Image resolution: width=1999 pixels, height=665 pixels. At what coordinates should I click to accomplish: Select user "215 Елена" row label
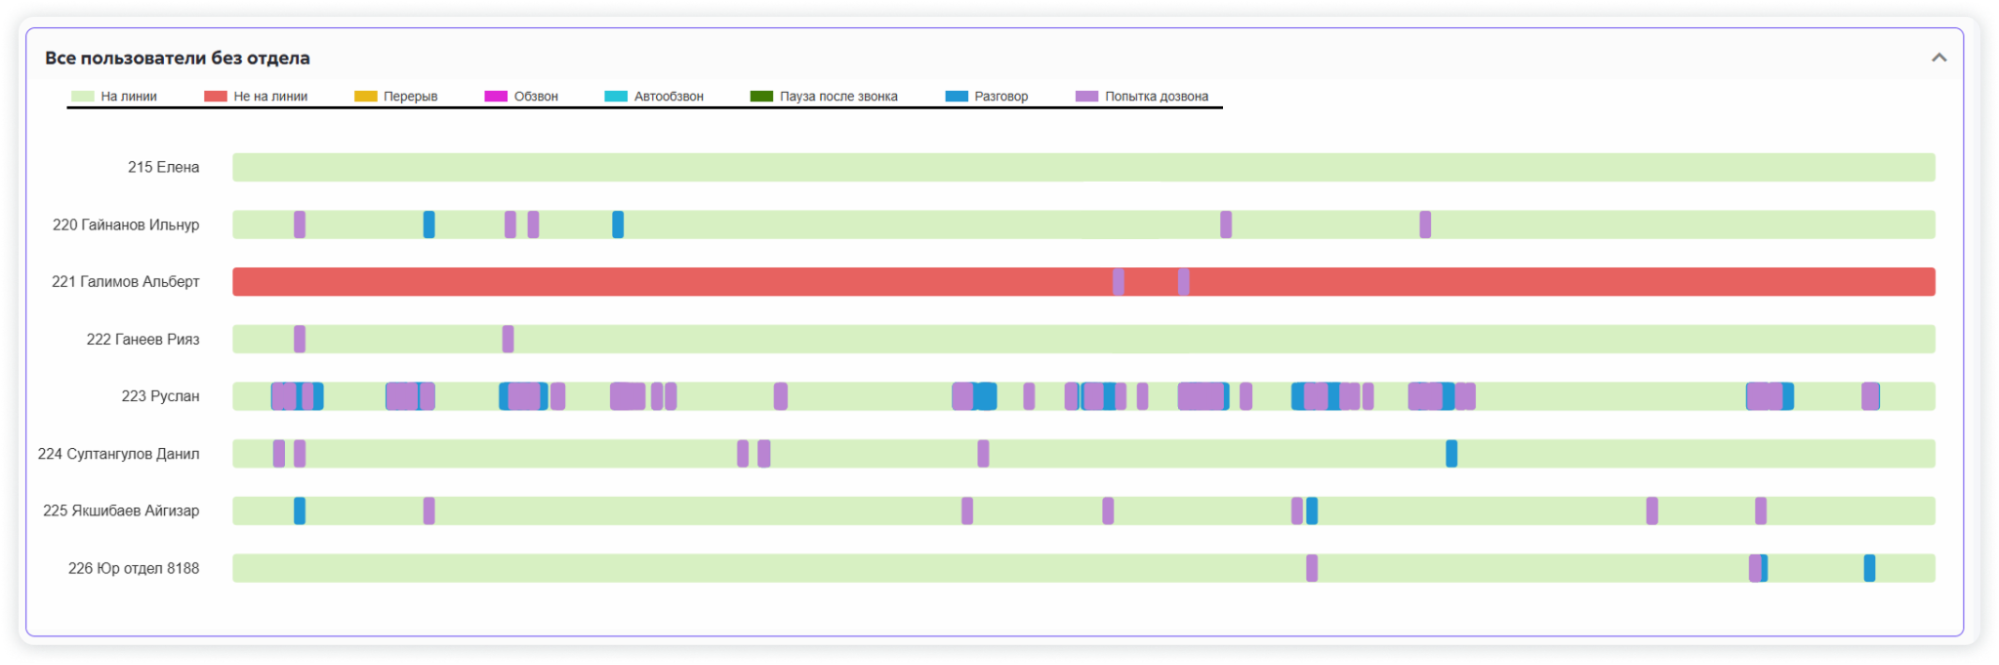tap(163, 167)
